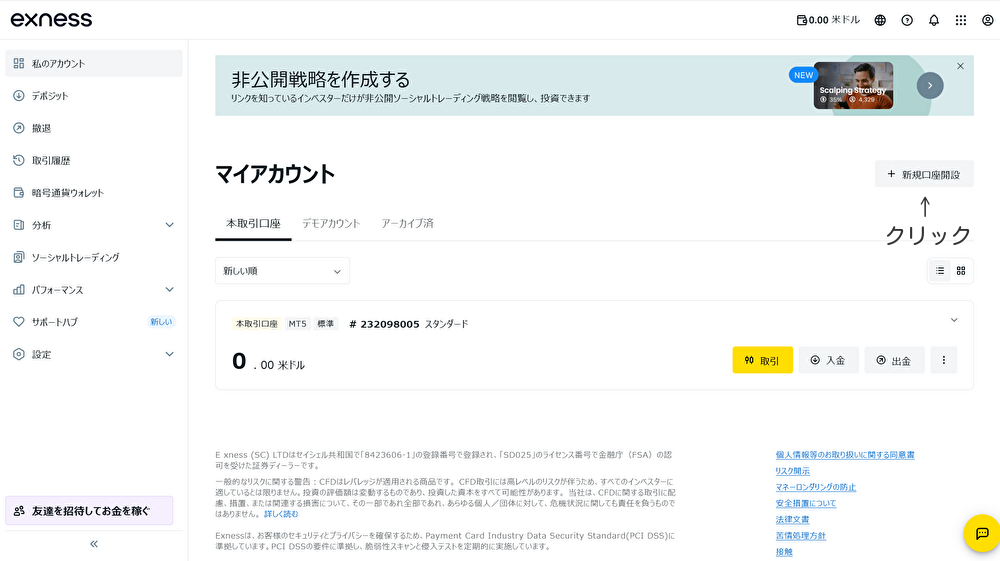Collapse the sidebar with double chevron

(x=94, y=544)
